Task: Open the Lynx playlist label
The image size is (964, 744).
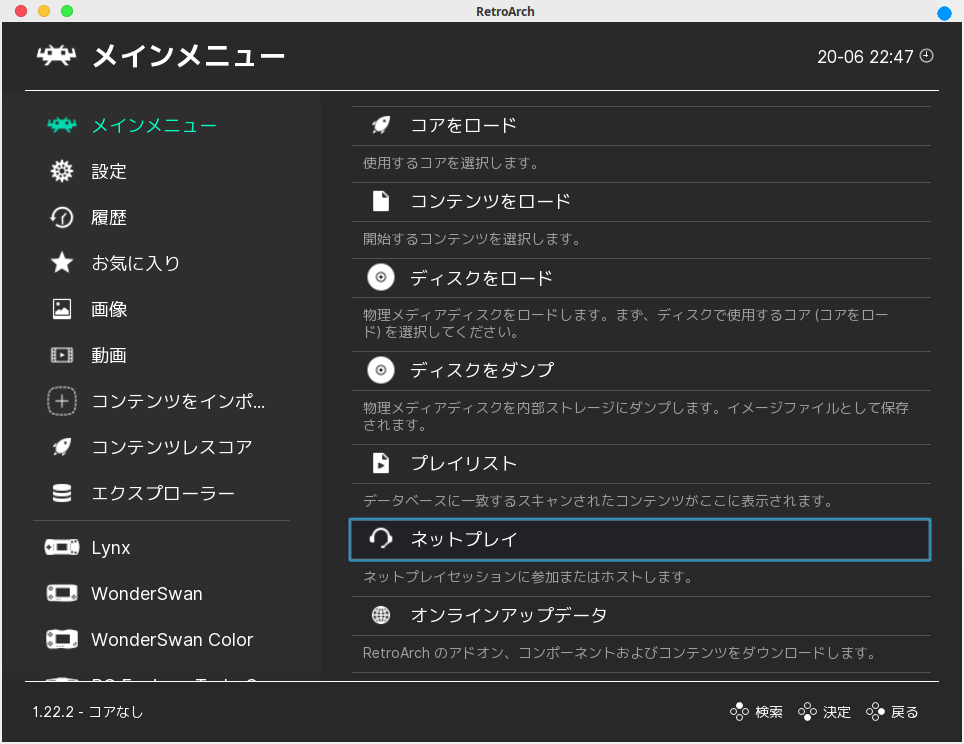Action: coord(111,548)
